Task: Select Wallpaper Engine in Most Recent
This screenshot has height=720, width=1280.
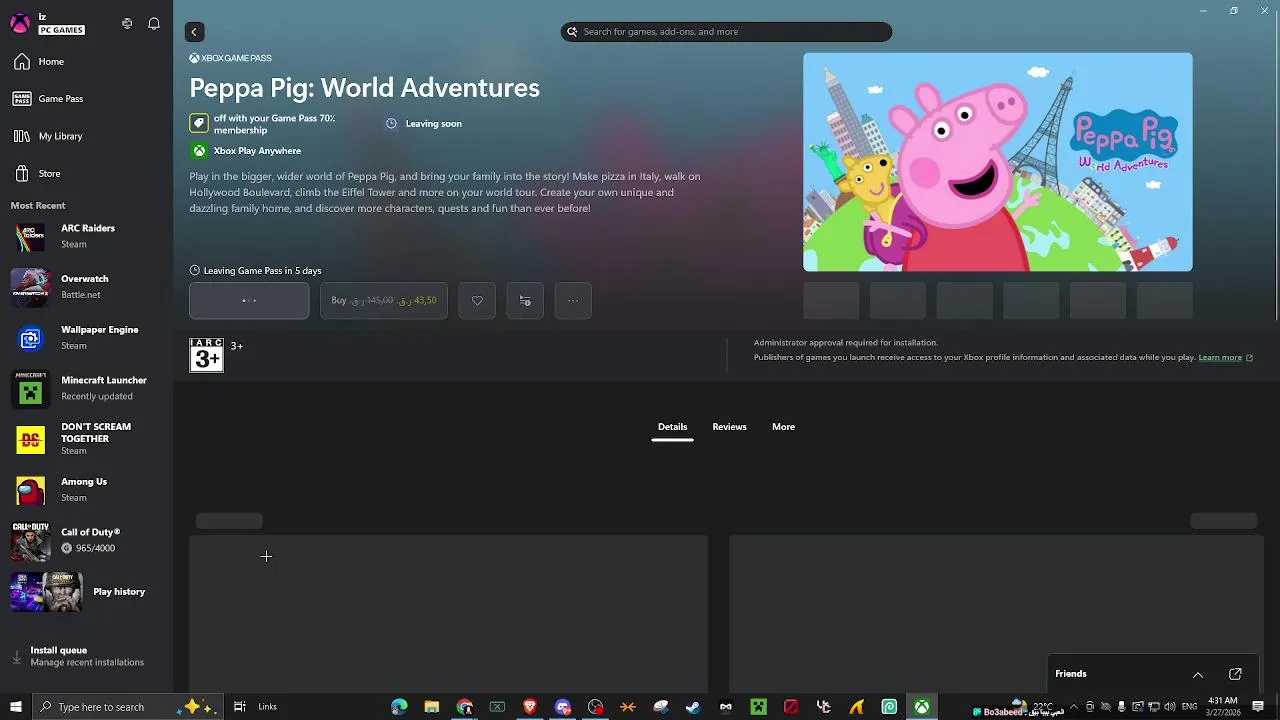Action: pyautogui.click(x=86, y=338)
